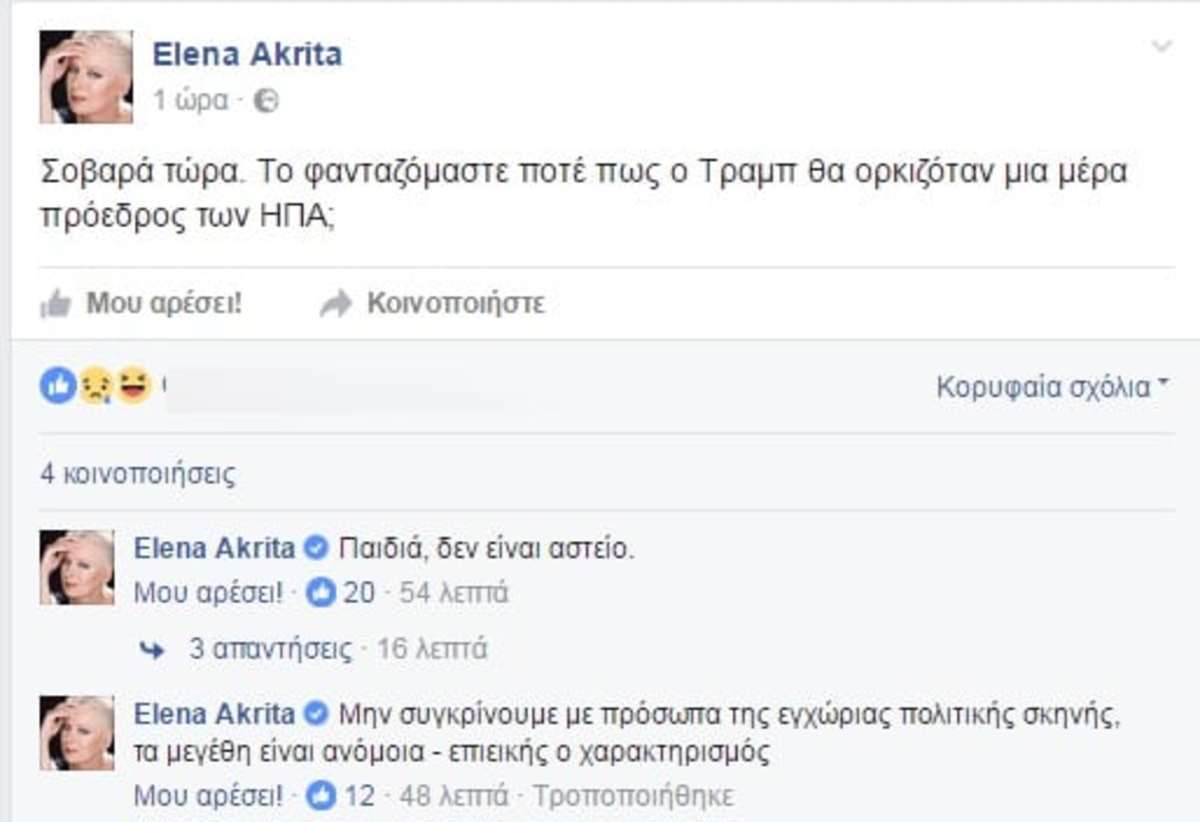This screenshot has width=1200, height=822.
Task: Click the share arrow icon beside Κοινοποιήστε
Action: point(336,303)
